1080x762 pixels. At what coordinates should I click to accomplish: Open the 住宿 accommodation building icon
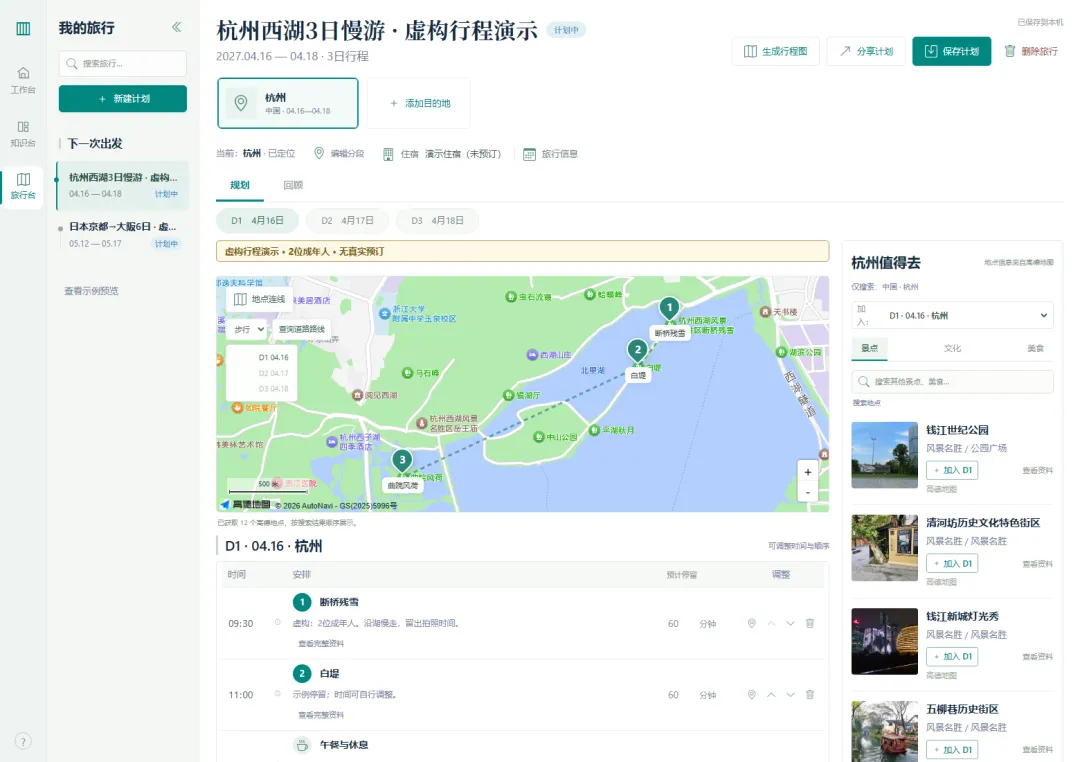pos(388,154)
